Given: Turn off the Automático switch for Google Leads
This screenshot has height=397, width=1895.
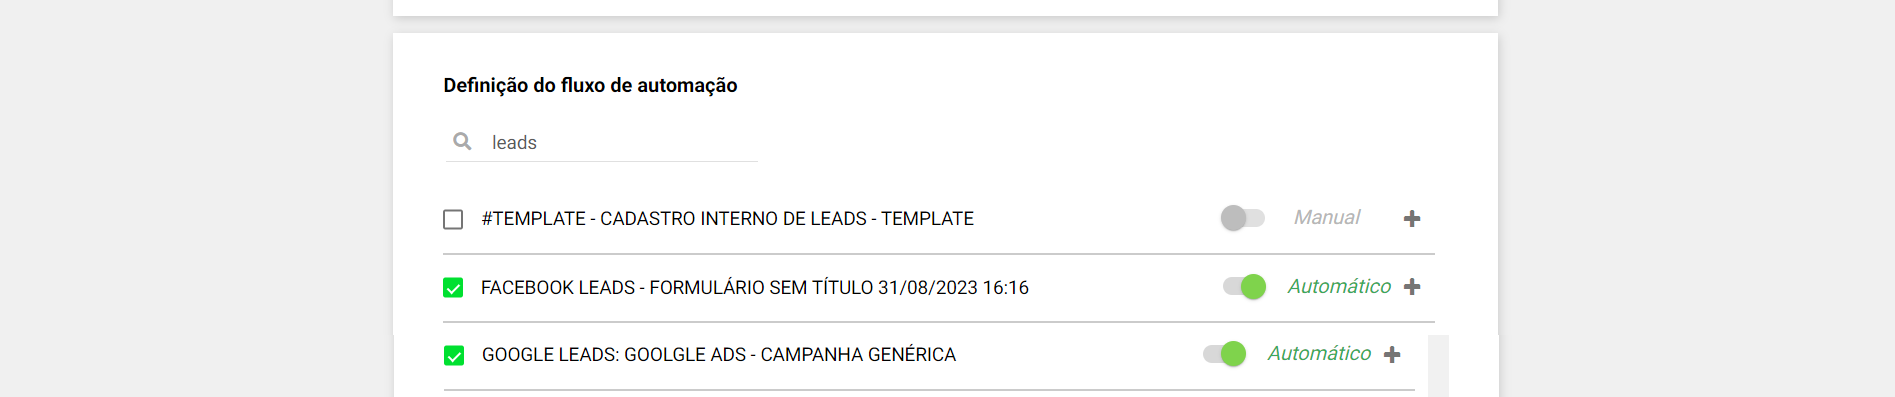Looking at the screenshot, I should click(x=1224, y=354).
